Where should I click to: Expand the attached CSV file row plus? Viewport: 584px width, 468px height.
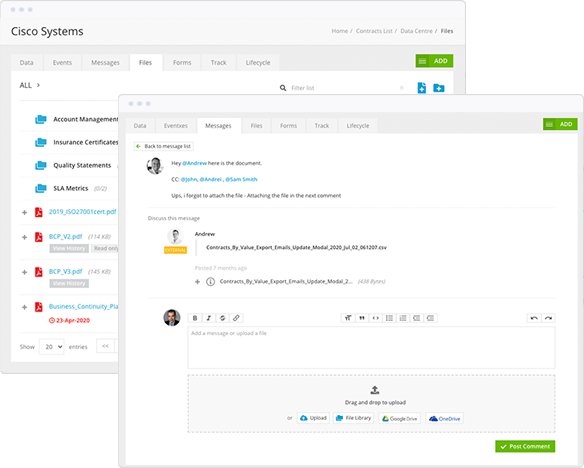[197, 281]
